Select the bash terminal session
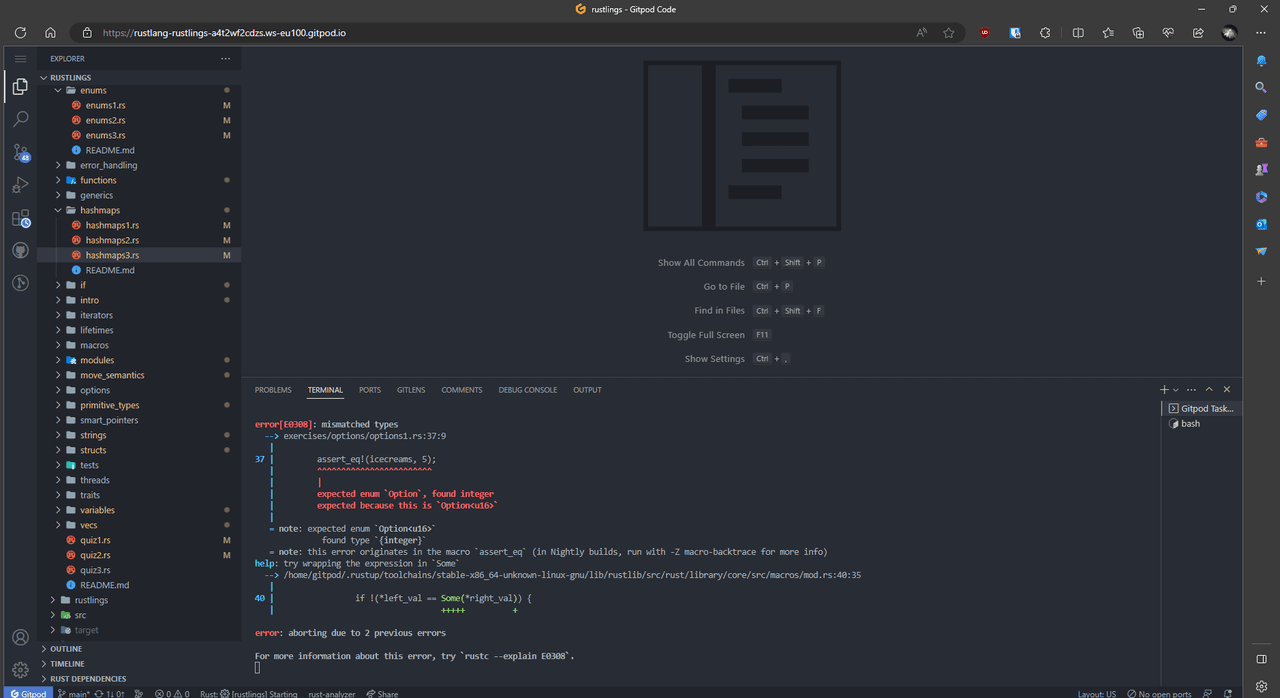Image resolution: width=1280 pixels, height=698 pixels. [1190, 424]
